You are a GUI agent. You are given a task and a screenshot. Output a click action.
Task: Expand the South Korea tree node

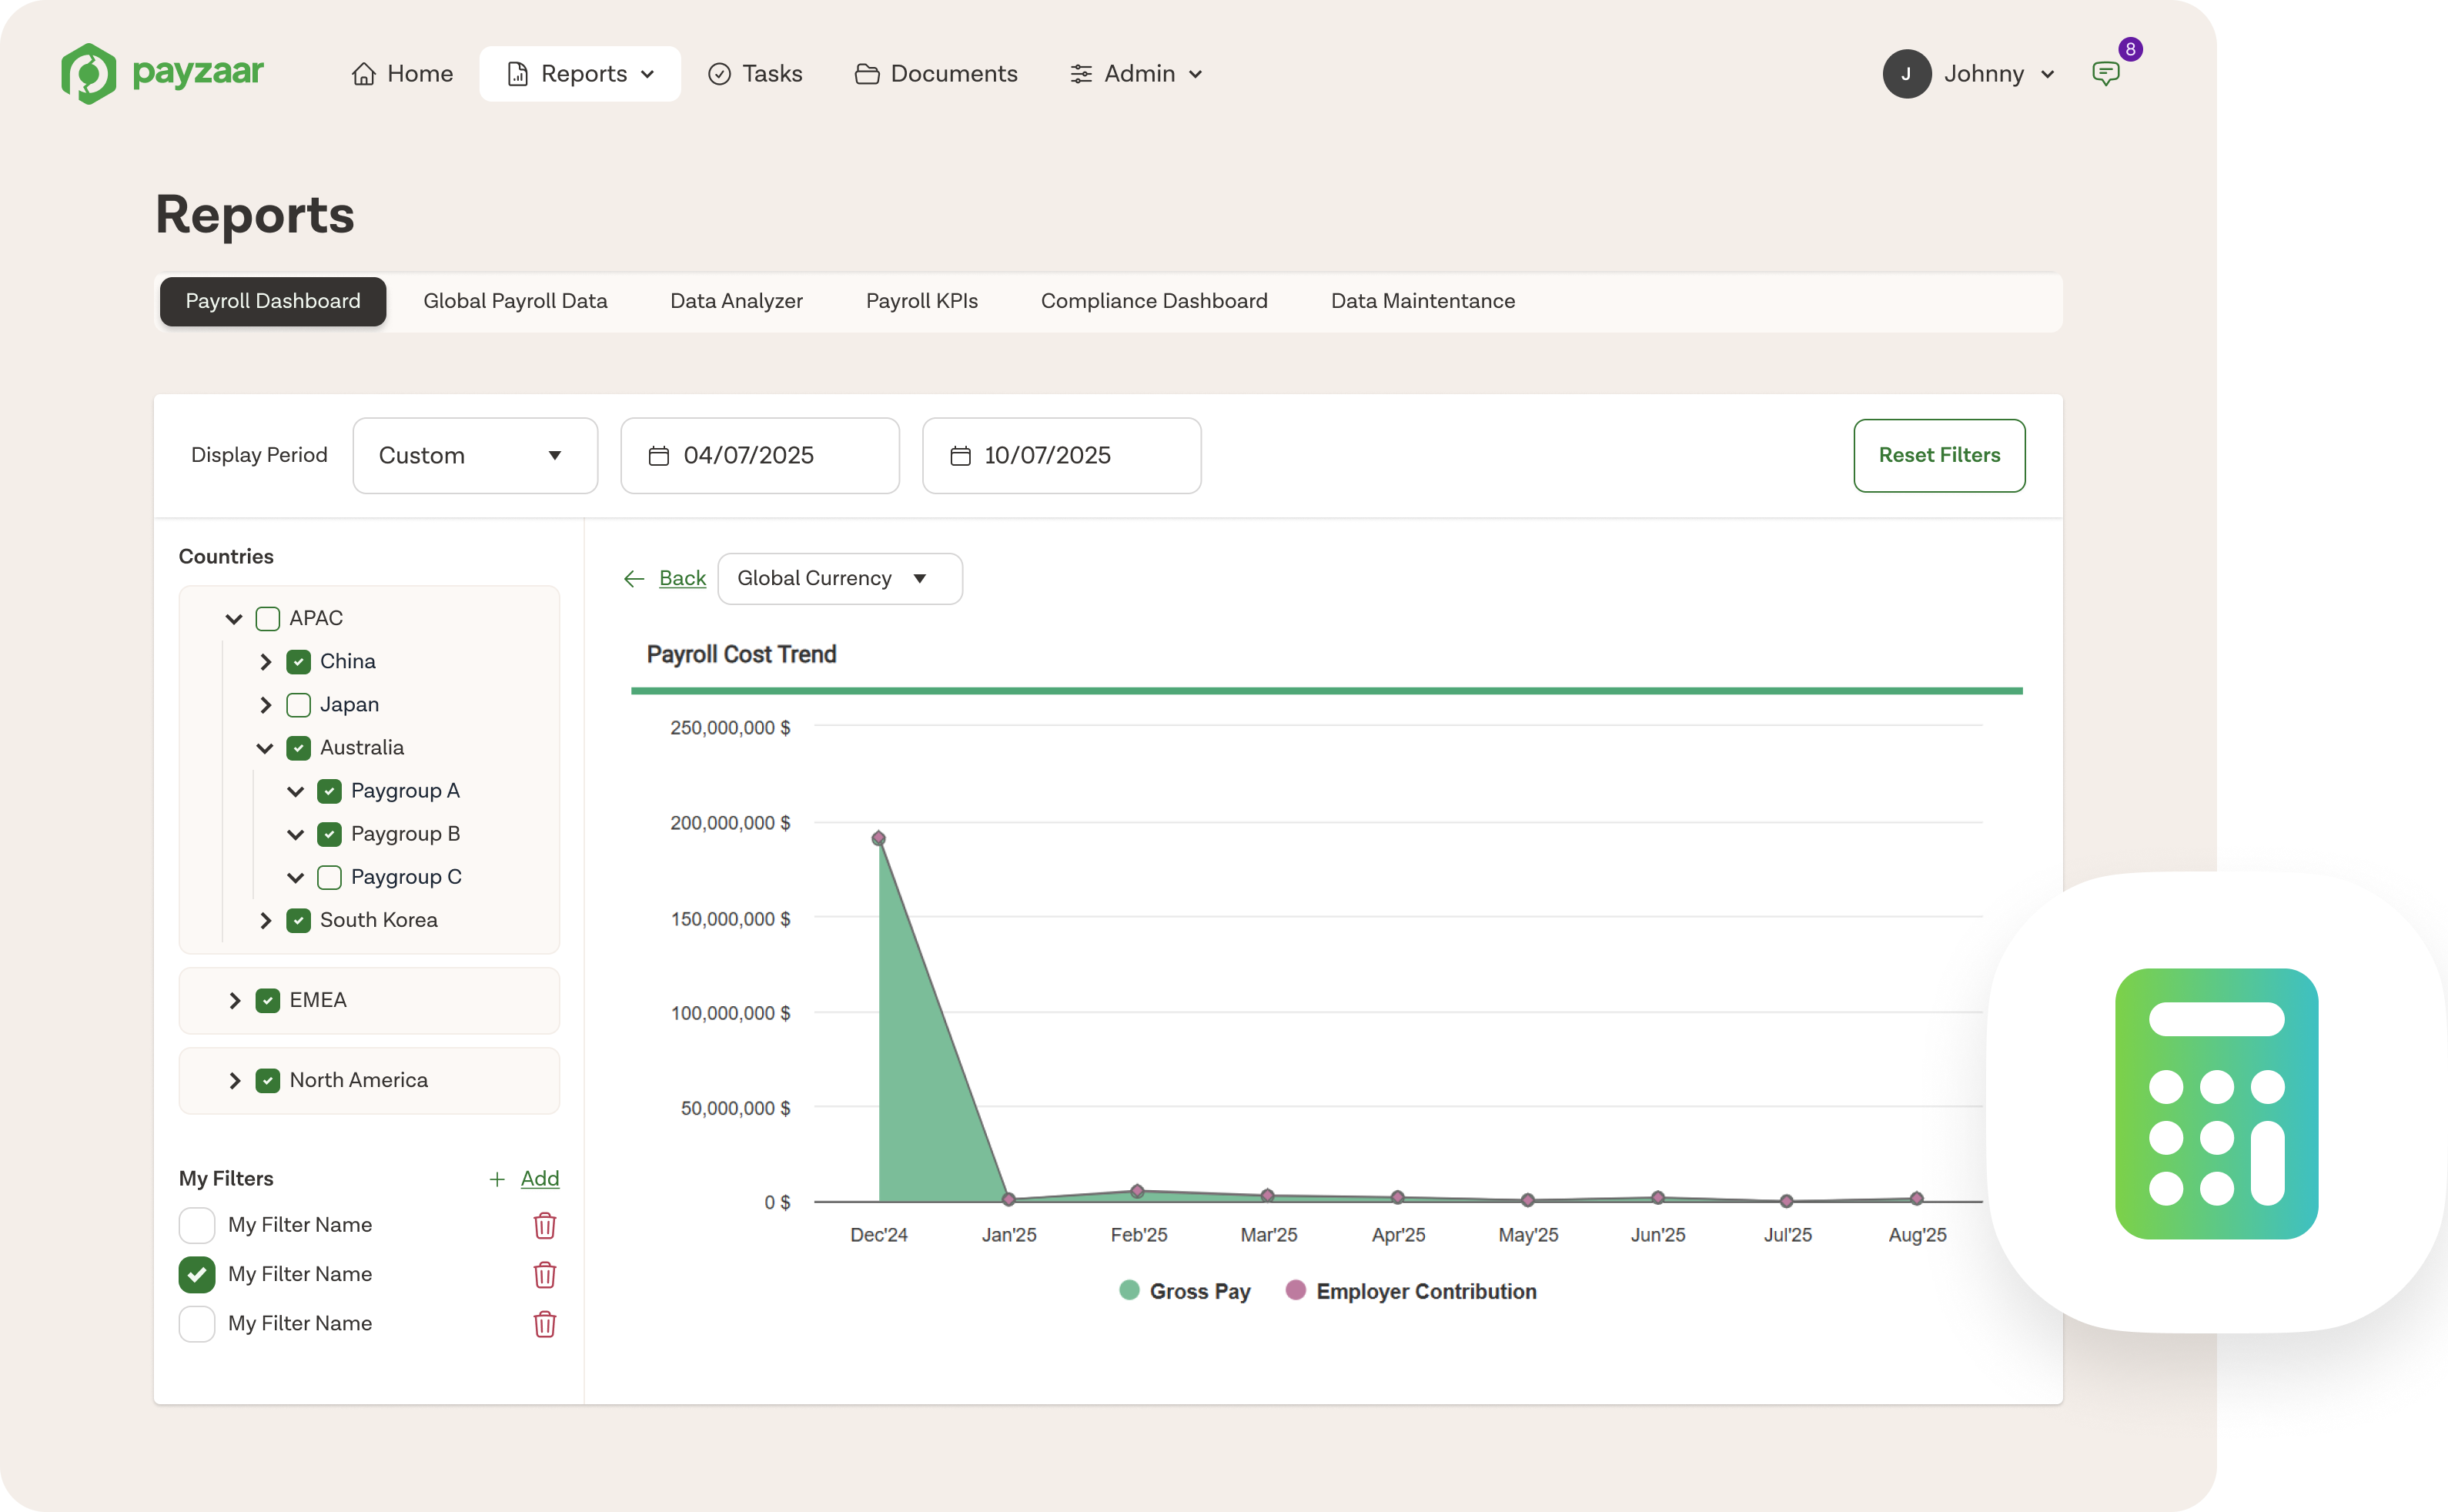point(265,920)
